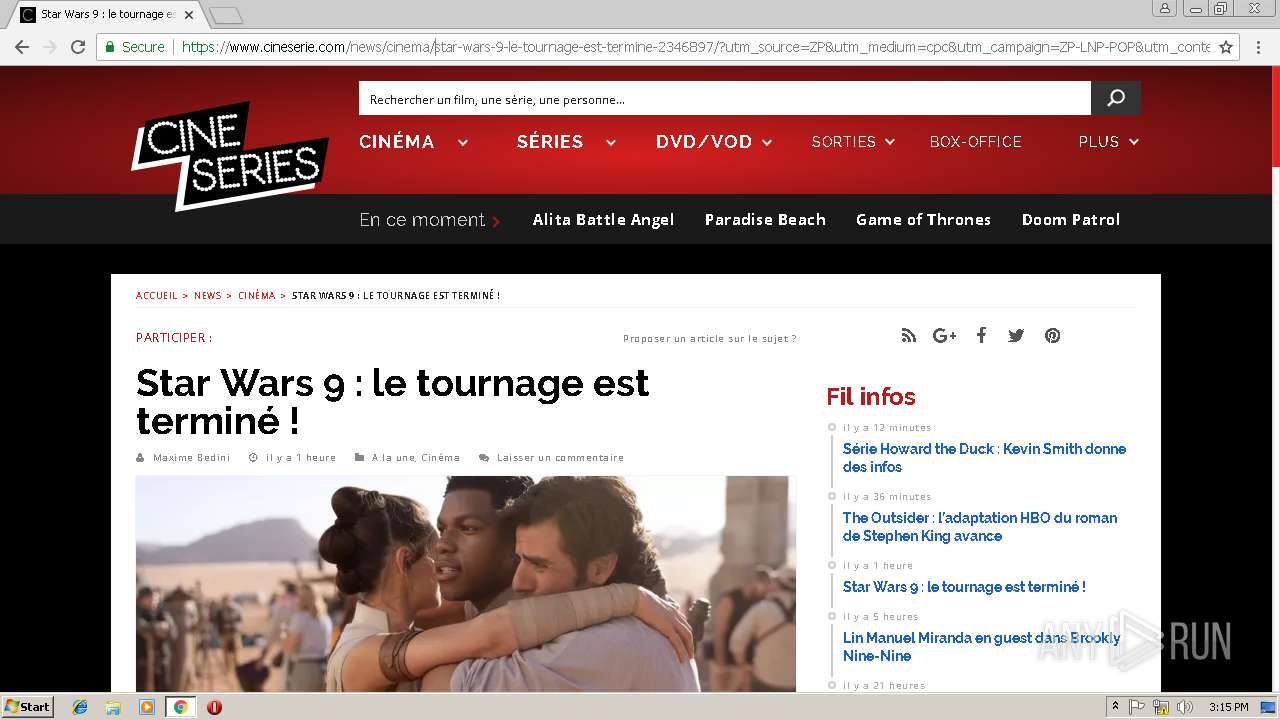Show hidden tray icons arrow
The width and height of the screenshot is (1280, 720).
point(1115,707)
